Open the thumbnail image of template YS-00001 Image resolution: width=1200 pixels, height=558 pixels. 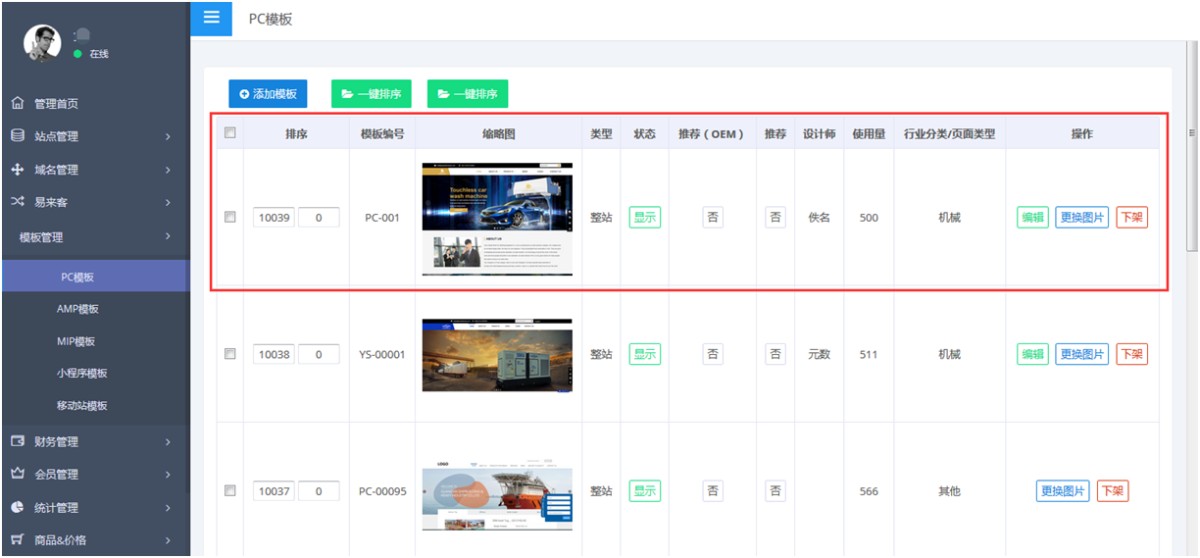coord(497,355)
